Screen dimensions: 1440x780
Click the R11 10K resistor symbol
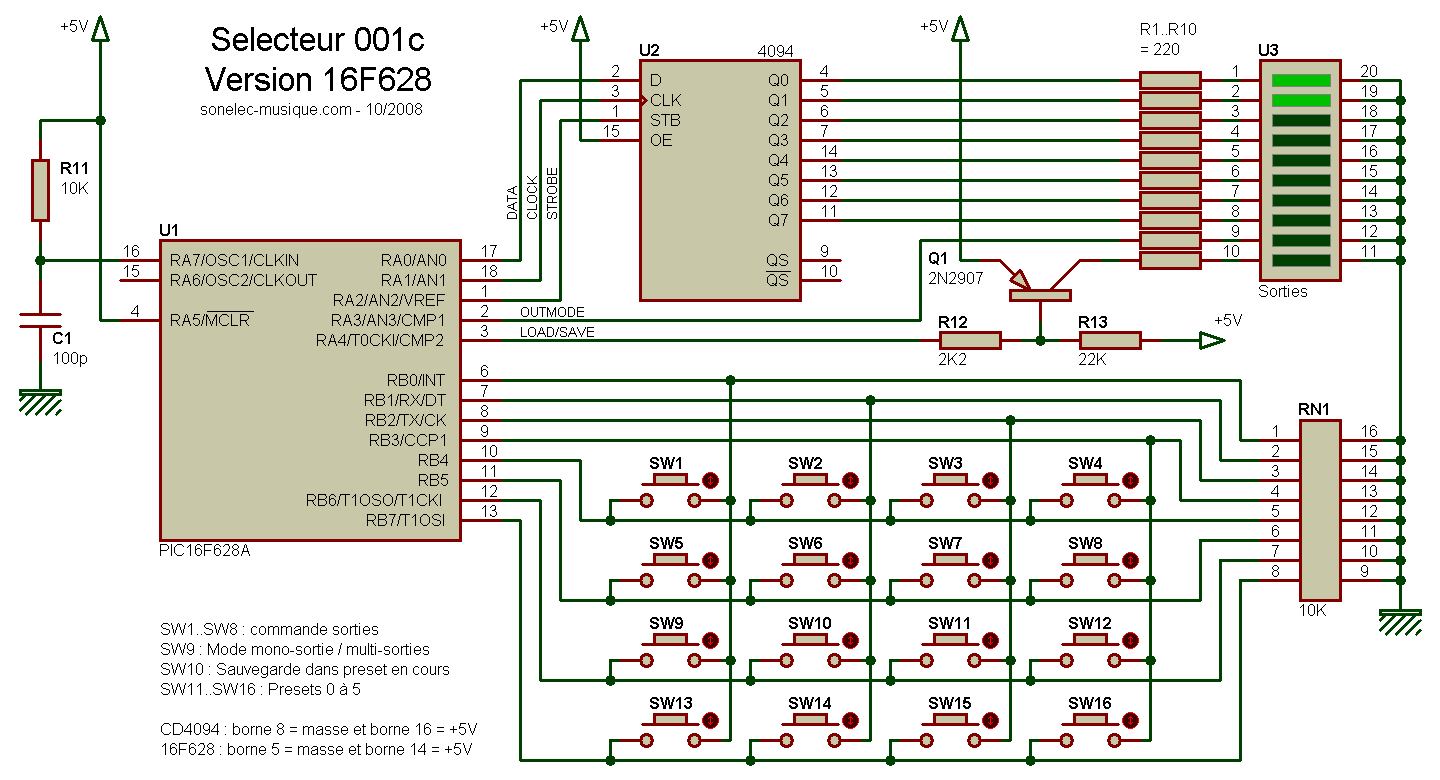click(40, 190)
